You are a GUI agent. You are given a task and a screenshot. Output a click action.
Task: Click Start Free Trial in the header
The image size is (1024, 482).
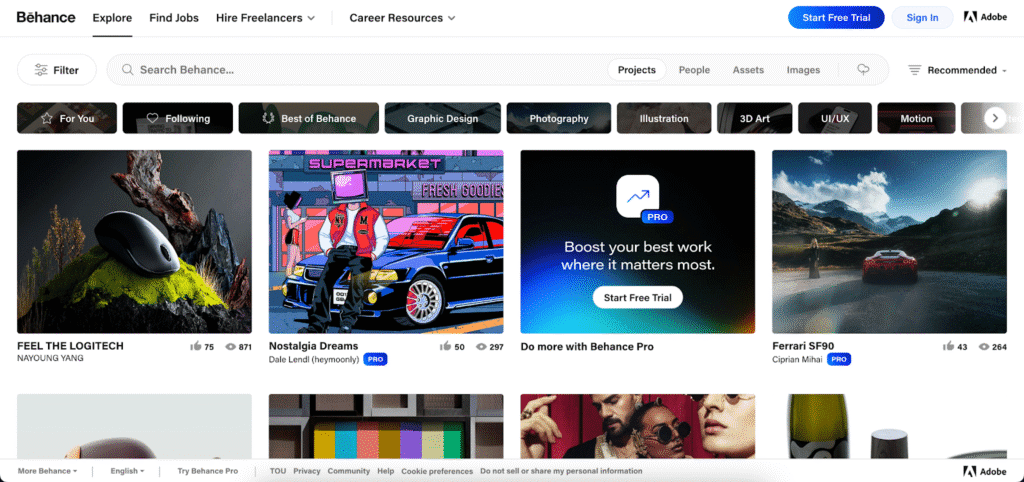(x=836, y=17)
